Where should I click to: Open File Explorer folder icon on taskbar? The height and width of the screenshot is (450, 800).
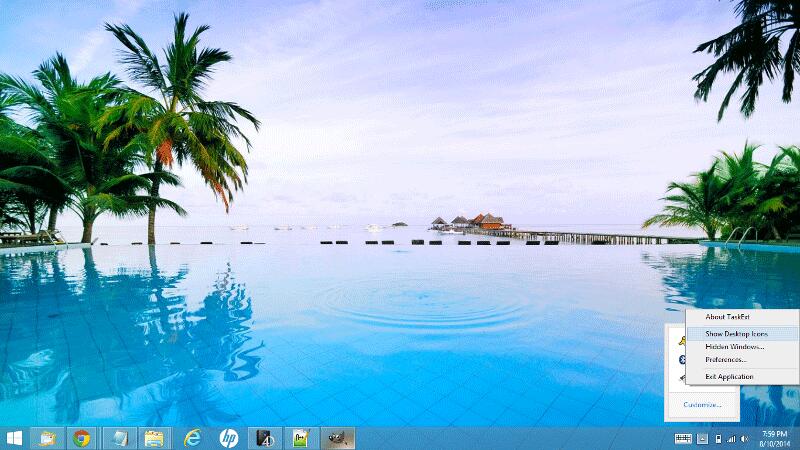[153, 438]
